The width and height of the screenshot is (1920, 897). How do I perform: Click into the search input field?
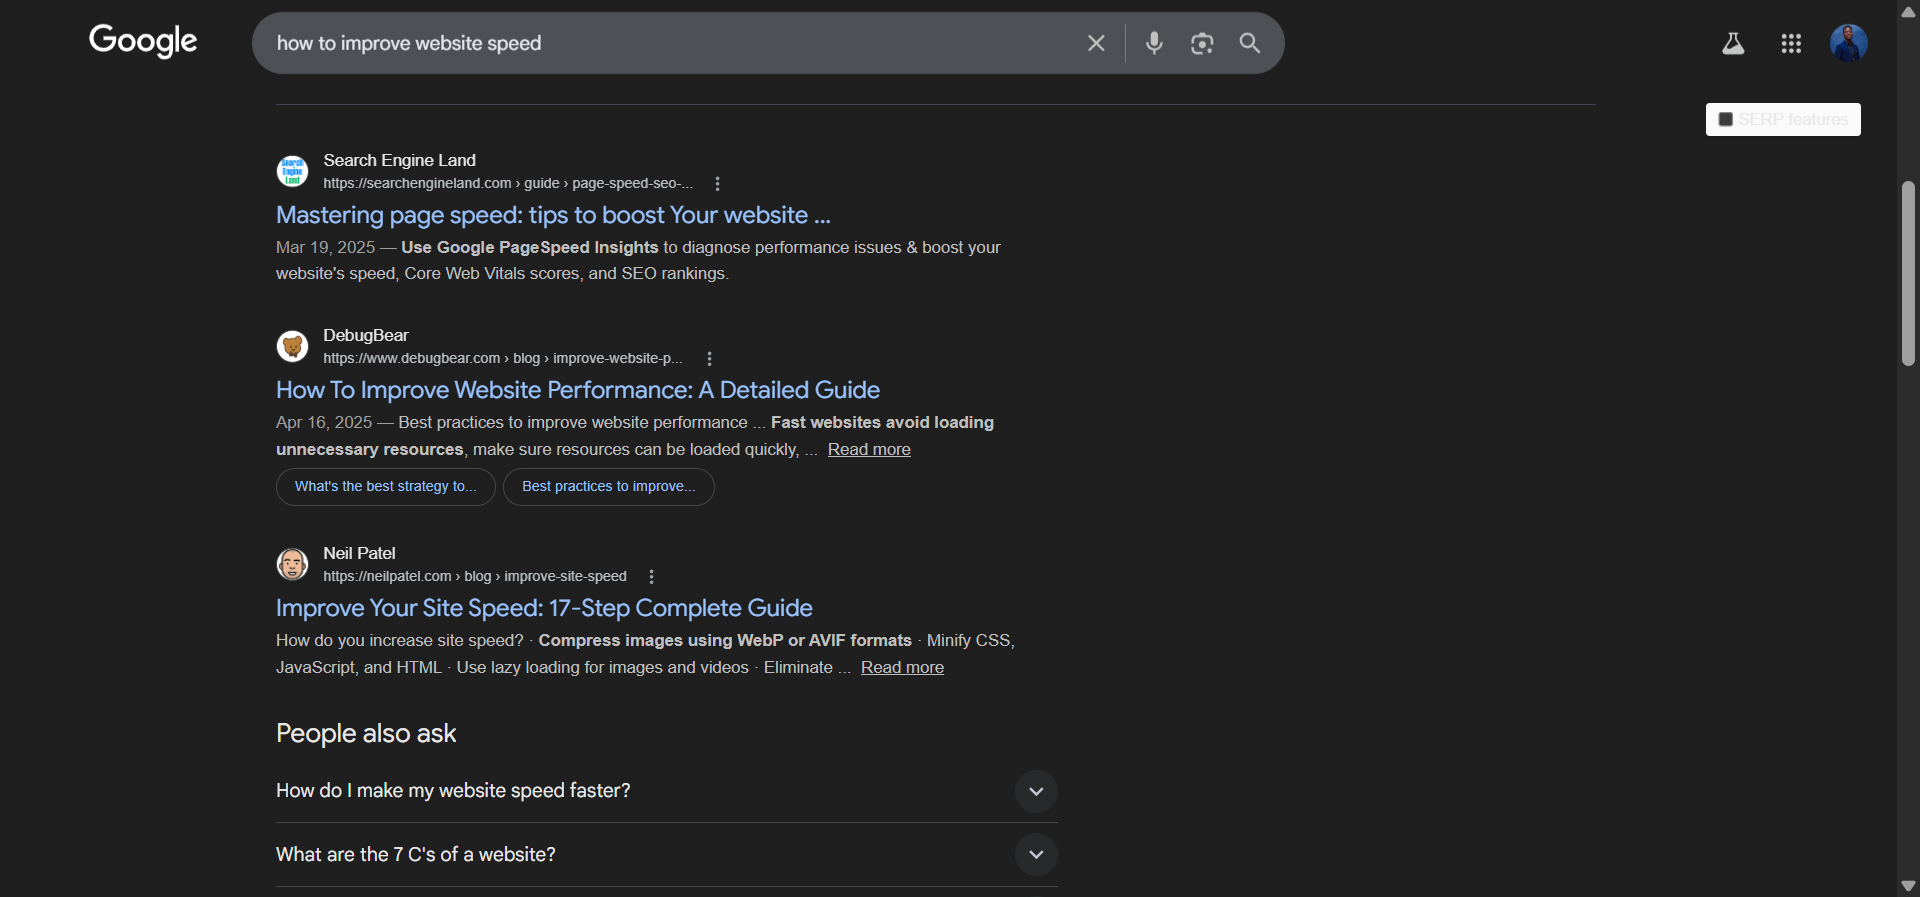pos(670,43)
